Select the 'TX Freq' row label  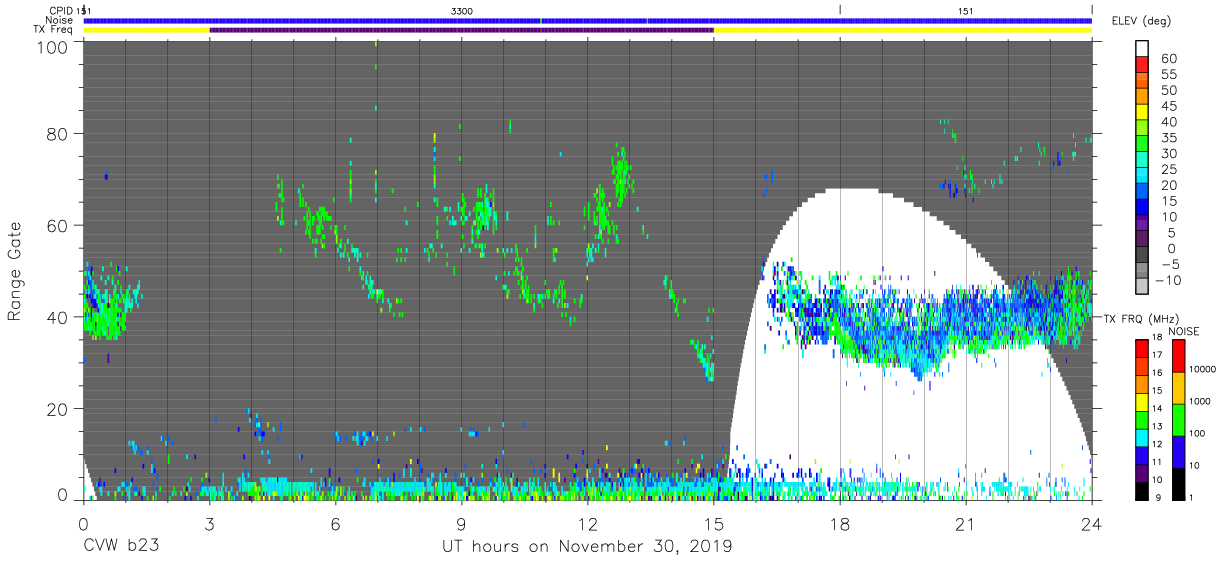54,30
